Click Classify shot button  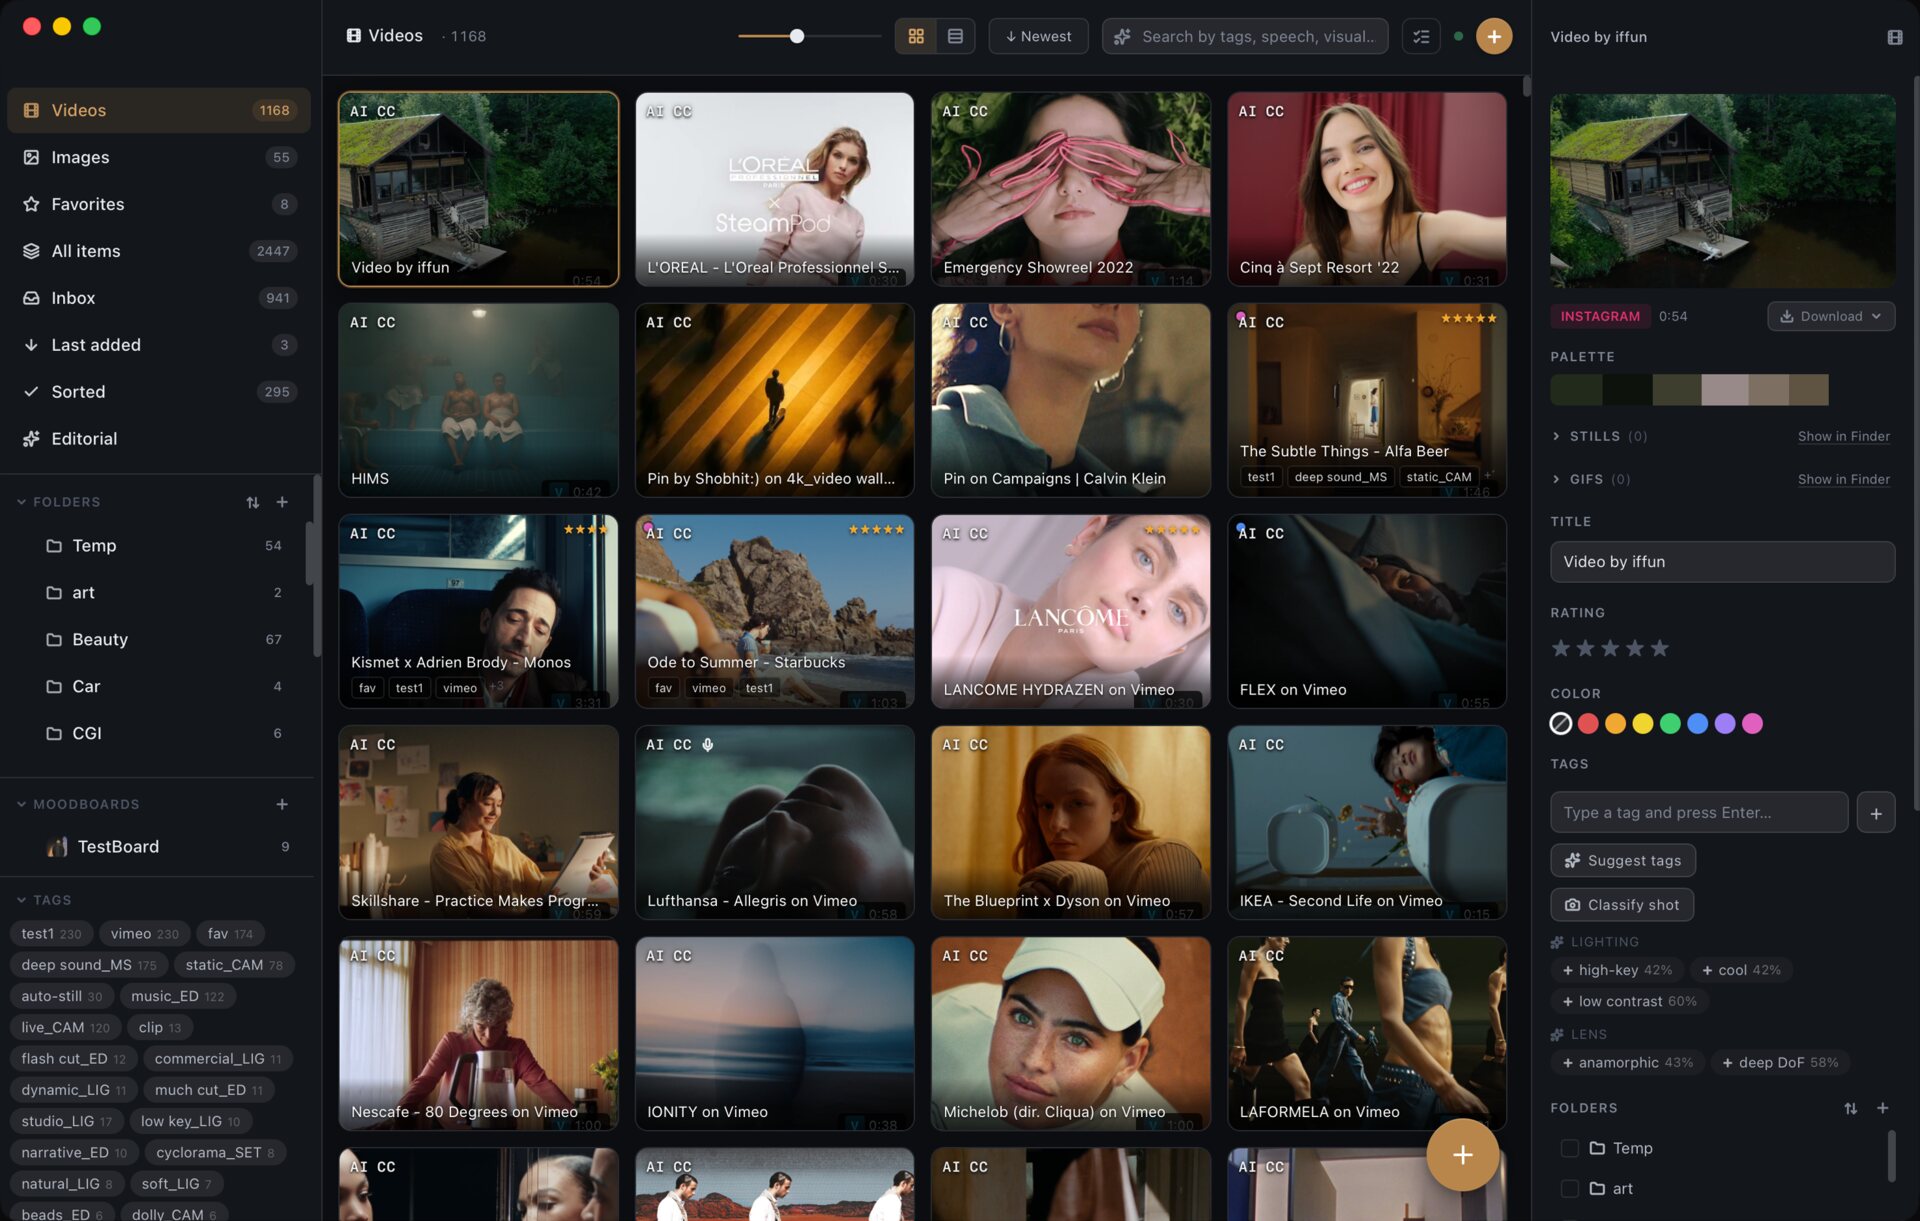tap(1622, 905)
